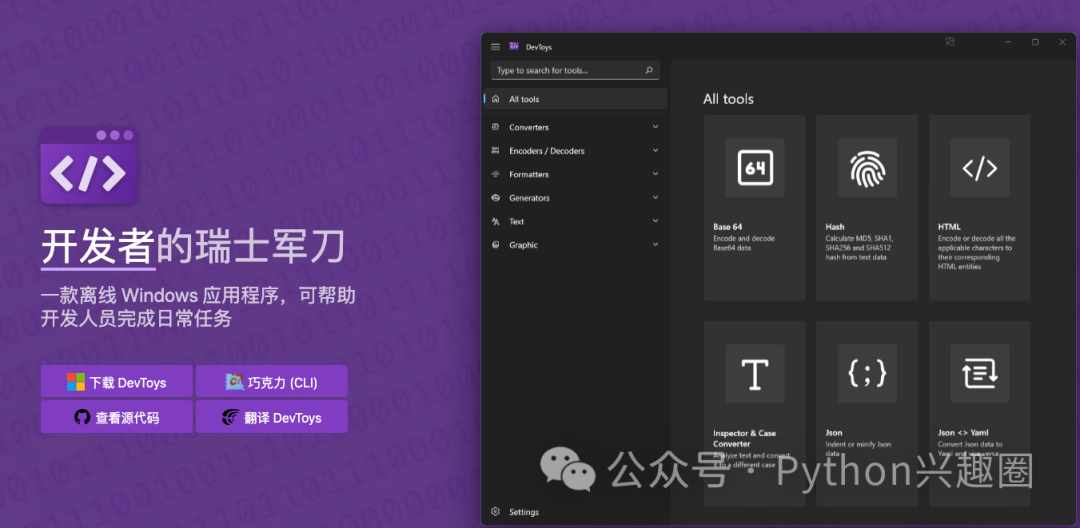Image resolution: width=1080 pixels, height=528 pixels.
Task: Maximize the DevToys window
Action: click(1035, 42)
